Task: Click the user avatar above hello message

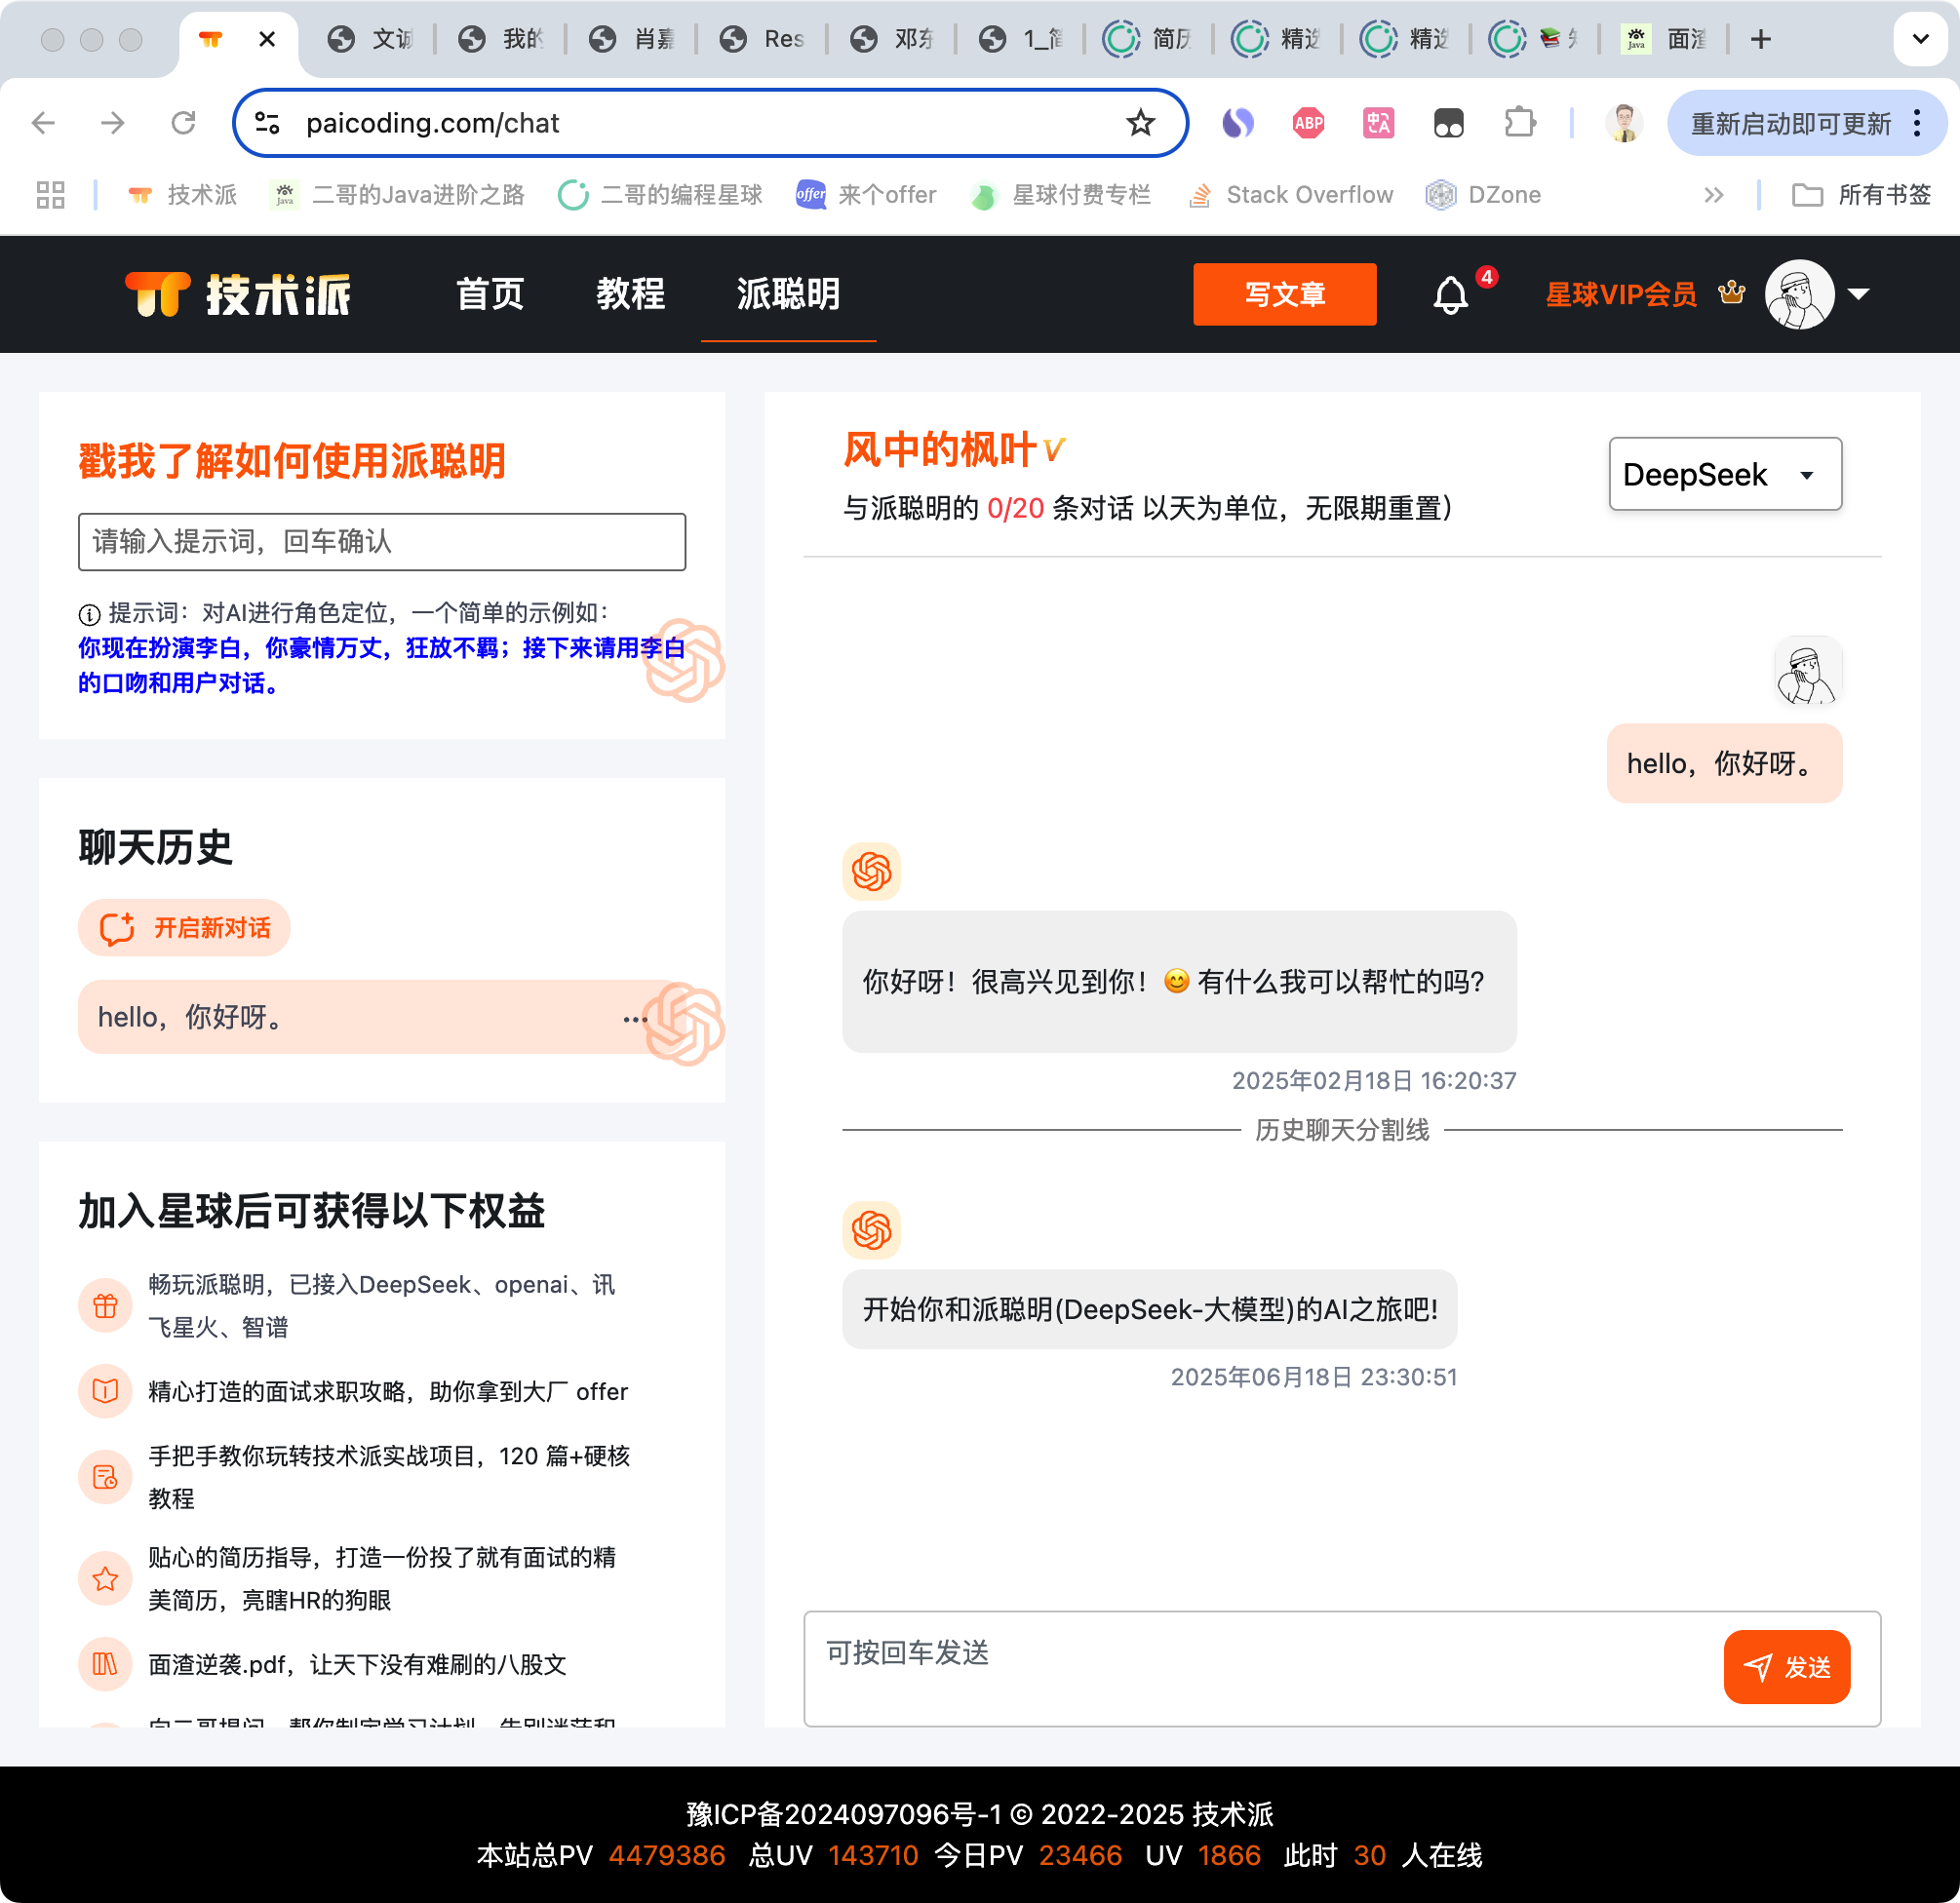Action: point(1807,671)
